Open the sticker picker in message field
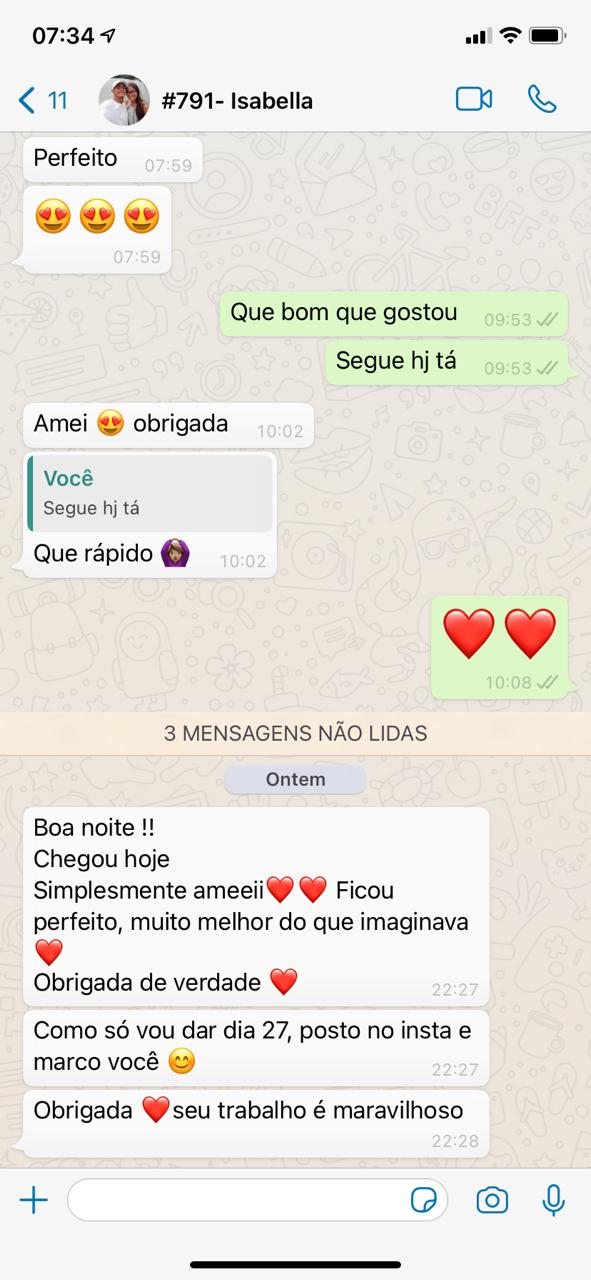Viewport: 591px width, 1280px height. click(424, 1200)
